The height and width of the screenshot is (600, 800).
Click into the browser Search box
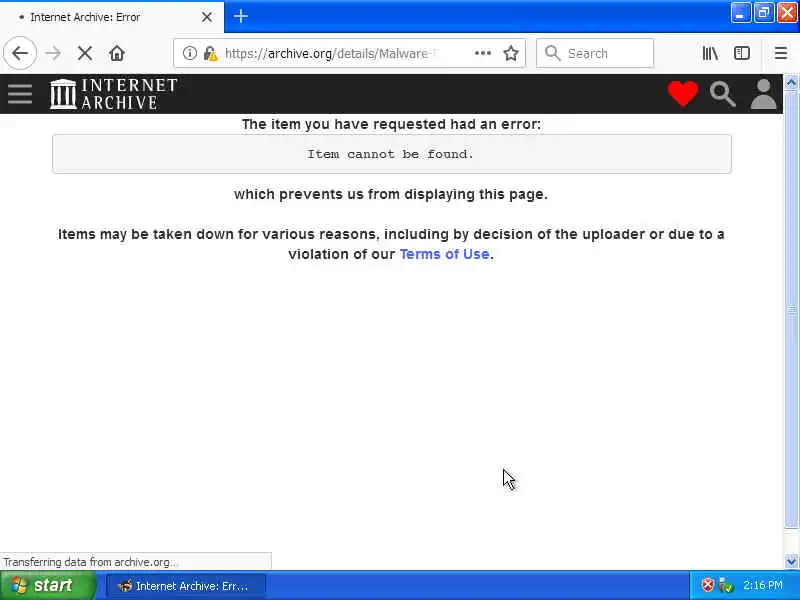pyautogui.click(x=595, y=53)
